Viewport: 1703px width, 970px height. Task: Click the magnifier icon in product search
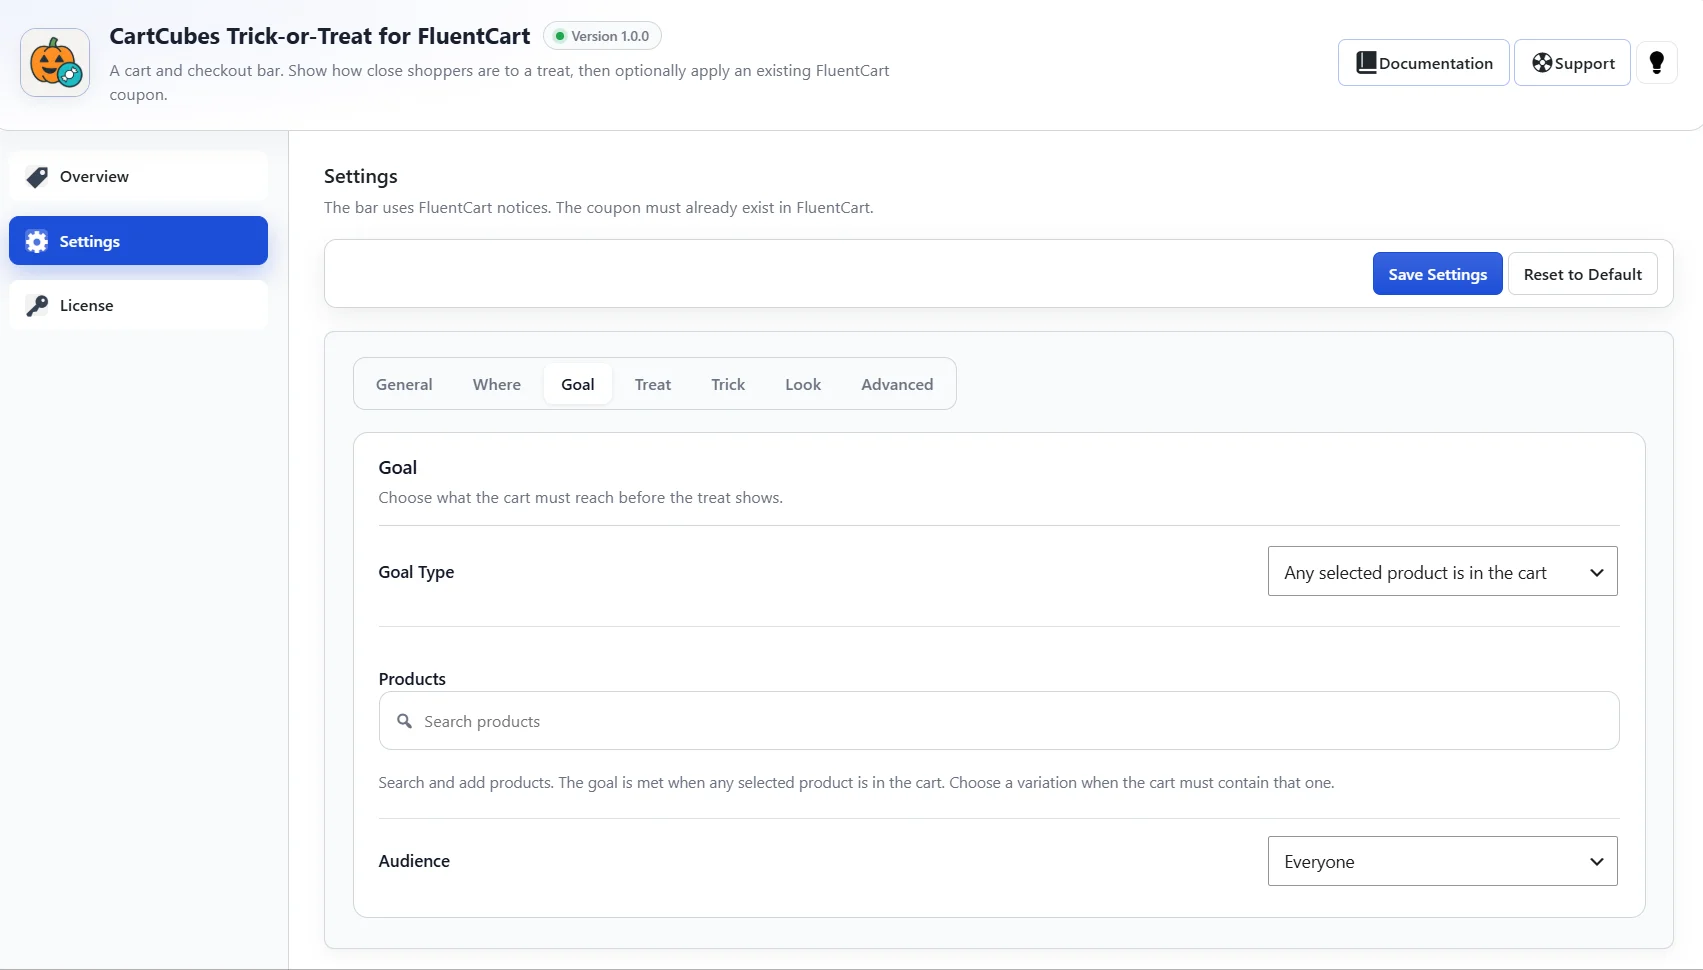click(404, 721)
